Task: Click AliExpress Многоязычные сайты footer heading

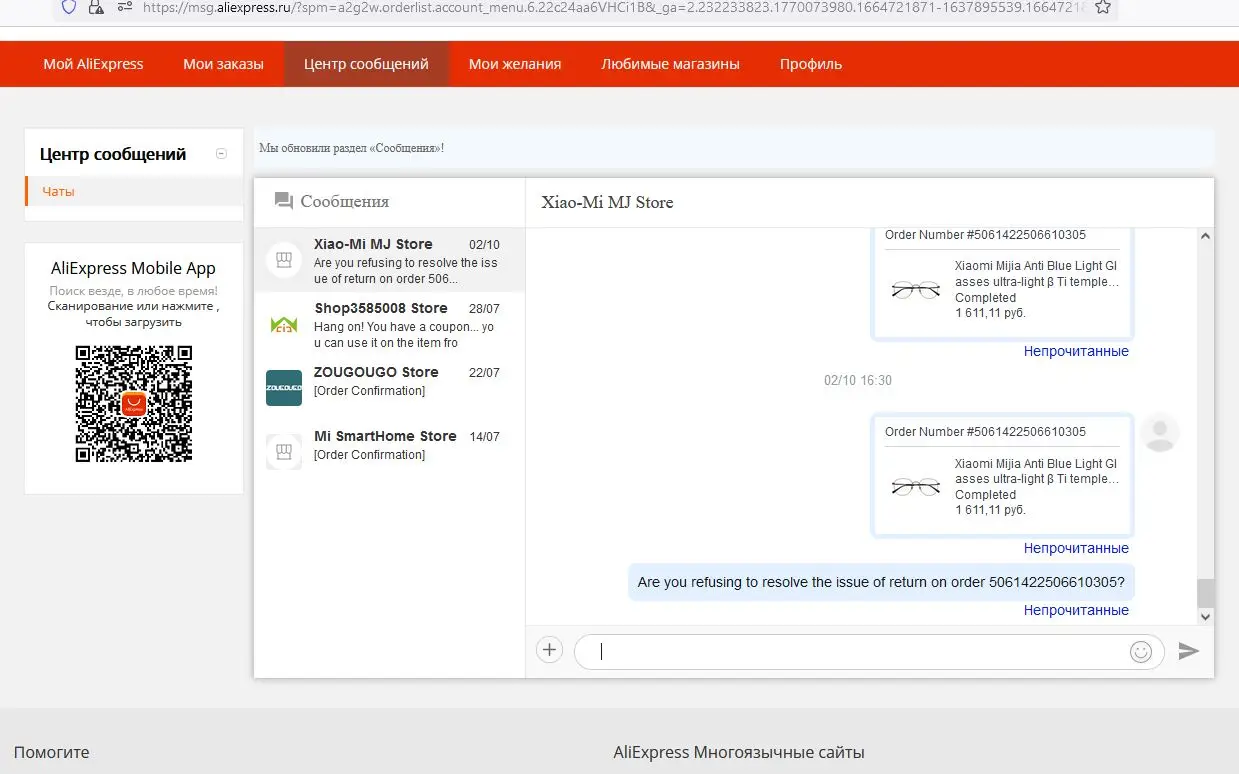Action: point(739,752)
